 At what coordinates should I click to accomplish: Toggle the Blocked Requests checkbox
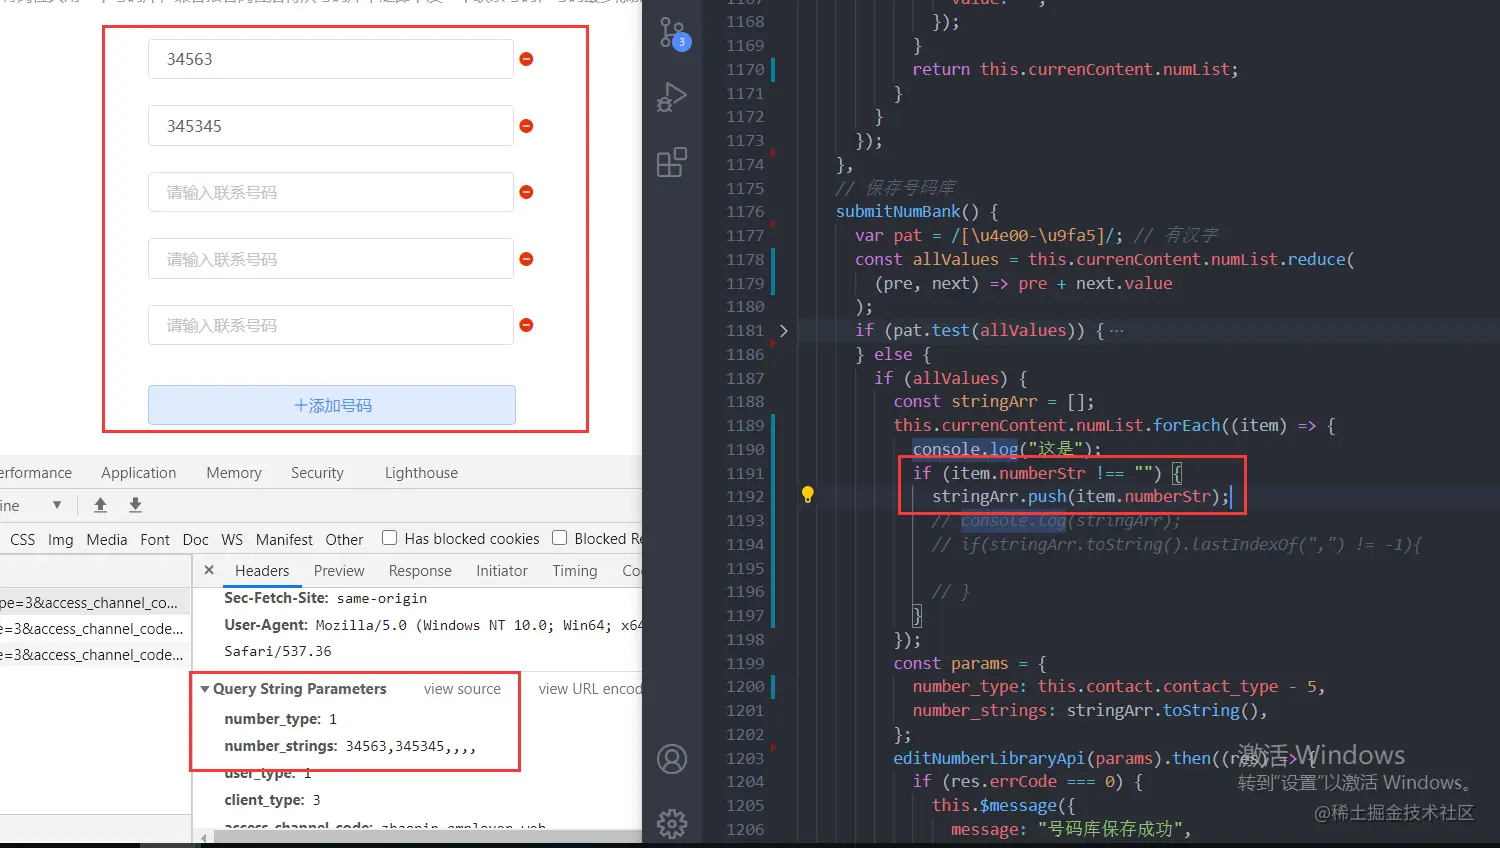[x=560, y=538]
